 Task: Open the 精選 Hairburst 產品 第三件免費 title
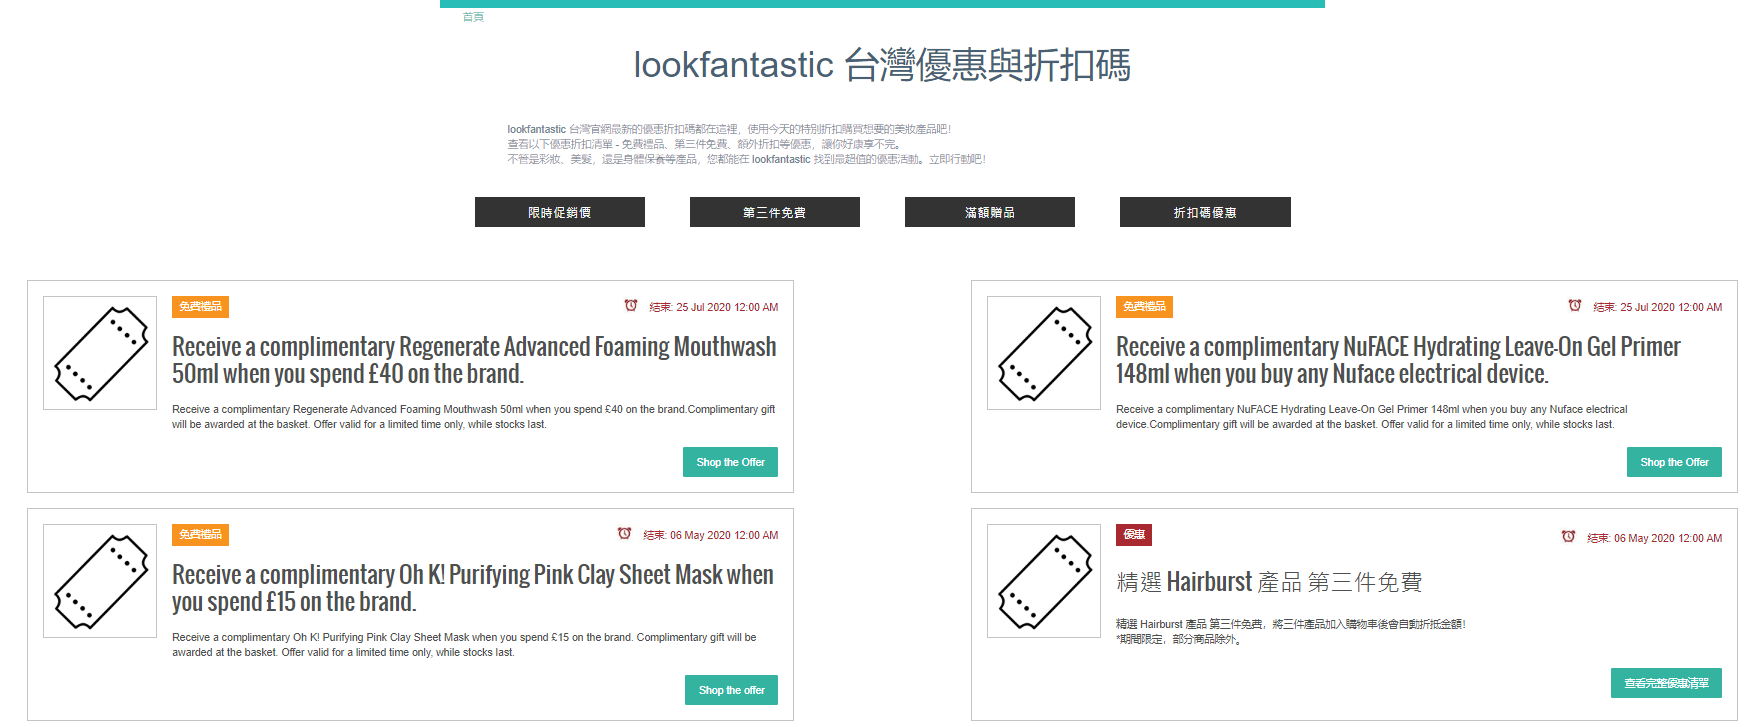[x=1269, y=582]
